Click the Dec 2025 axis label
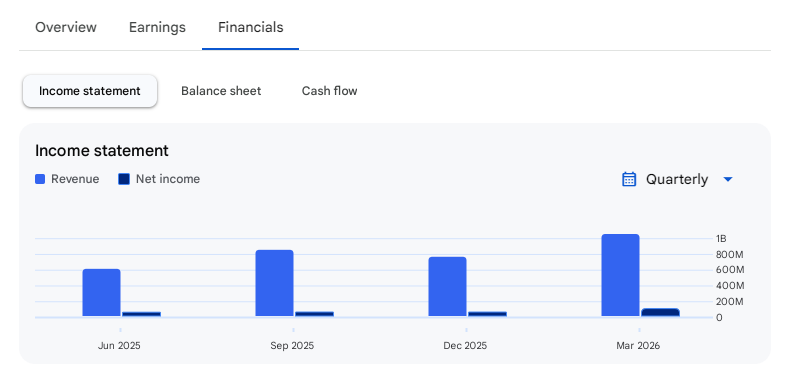Viewport: 792px width, 382px height. click(465, 346)
